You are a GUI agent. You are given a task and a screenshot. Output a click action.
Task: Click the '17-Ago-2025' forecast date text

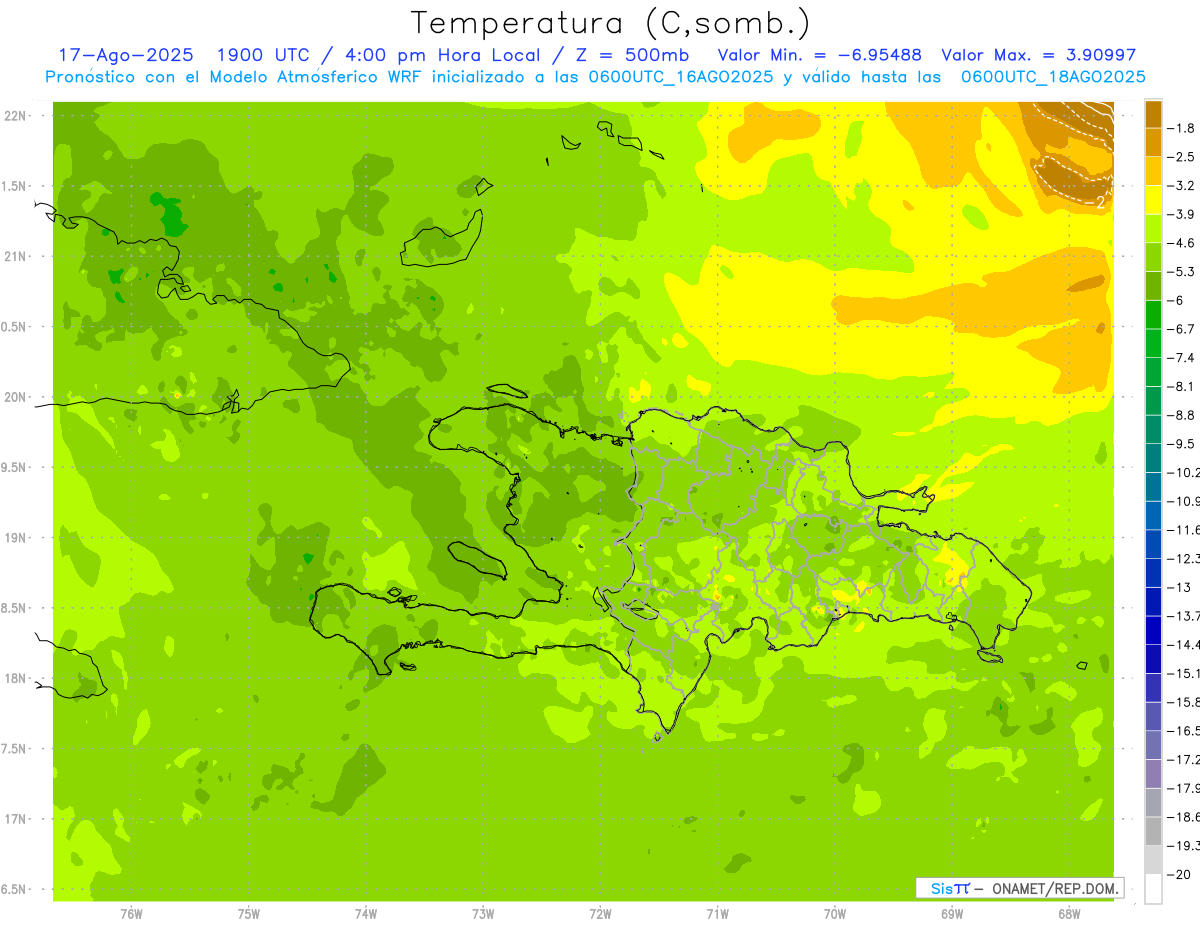point(126,55)
